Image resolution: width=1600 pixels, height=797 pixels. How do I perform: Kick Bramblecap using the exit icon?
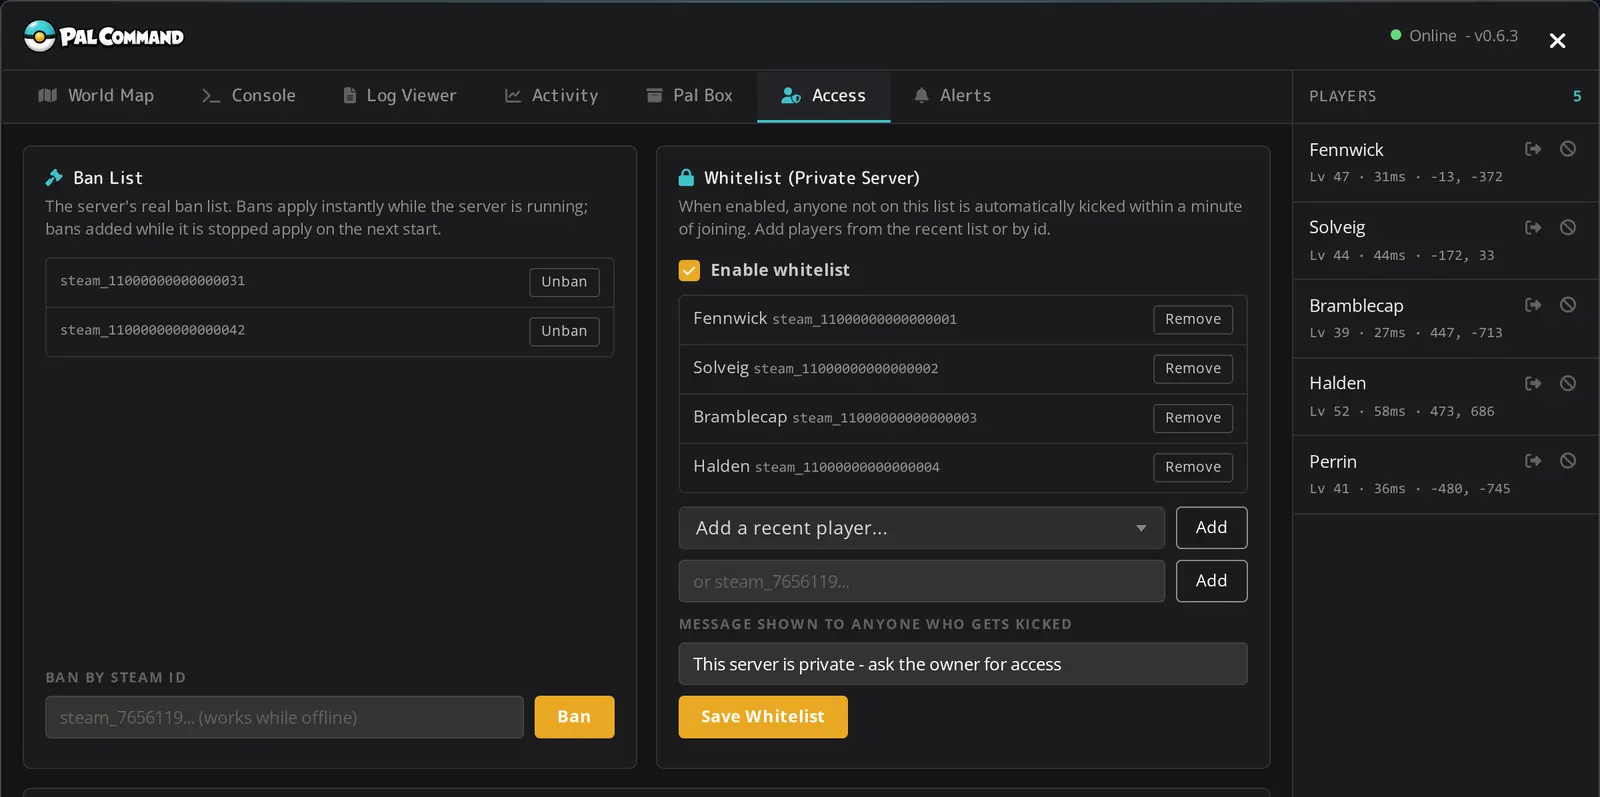(x=1533, y=305)
